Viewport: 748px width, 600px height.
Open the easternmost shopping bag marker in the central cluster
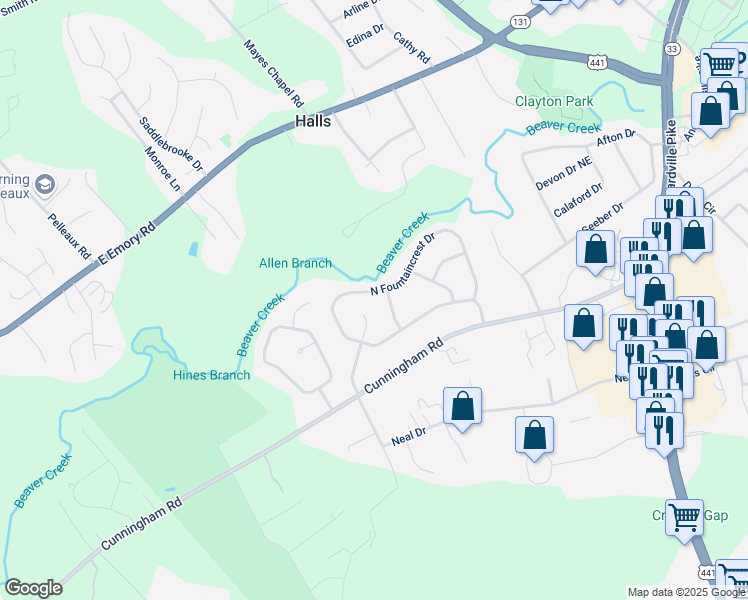(706, 347)
